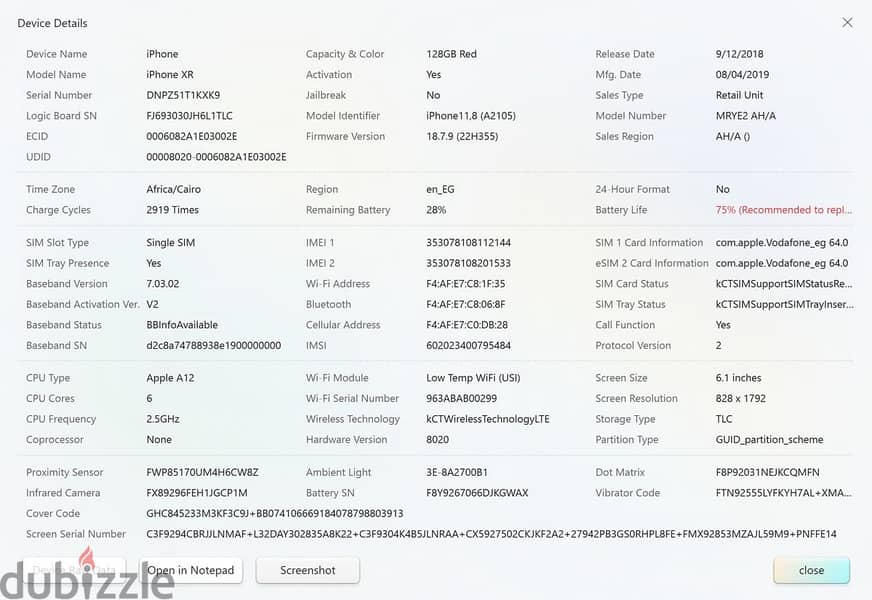Select battery SN F8Y9267066DJKGWAX
The width and height of the screenshot is (872, 600).
(477, 493)
